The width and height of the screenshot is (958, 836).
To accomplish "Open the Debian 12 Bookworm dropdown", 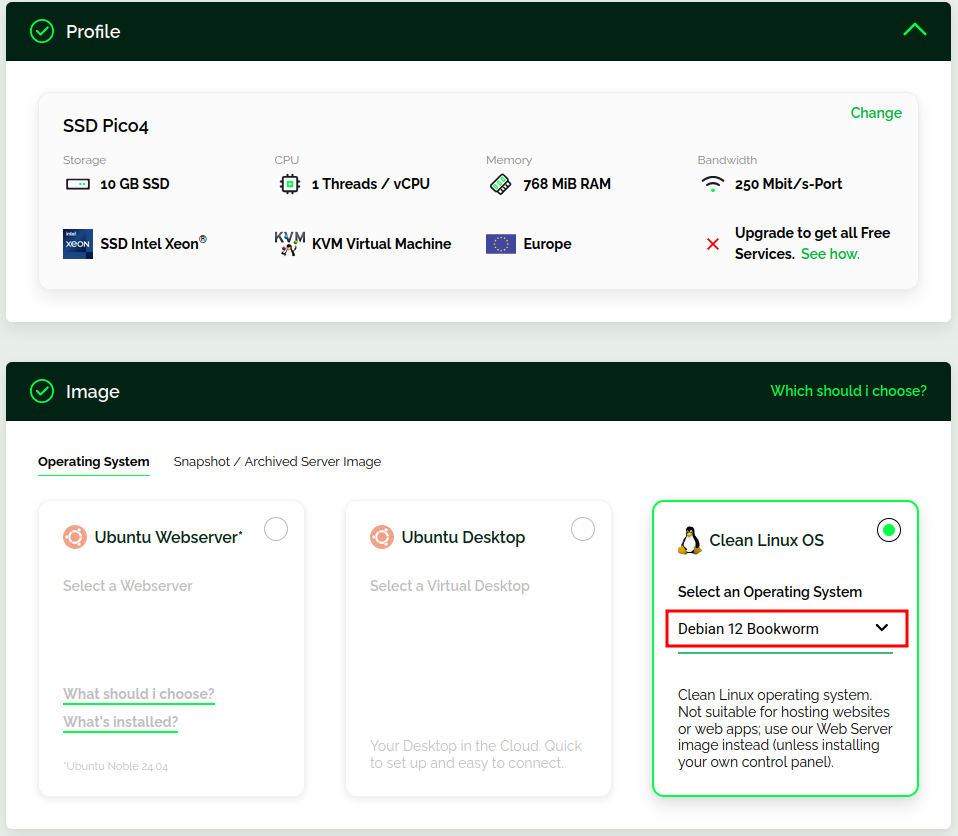I will point(785,628).
